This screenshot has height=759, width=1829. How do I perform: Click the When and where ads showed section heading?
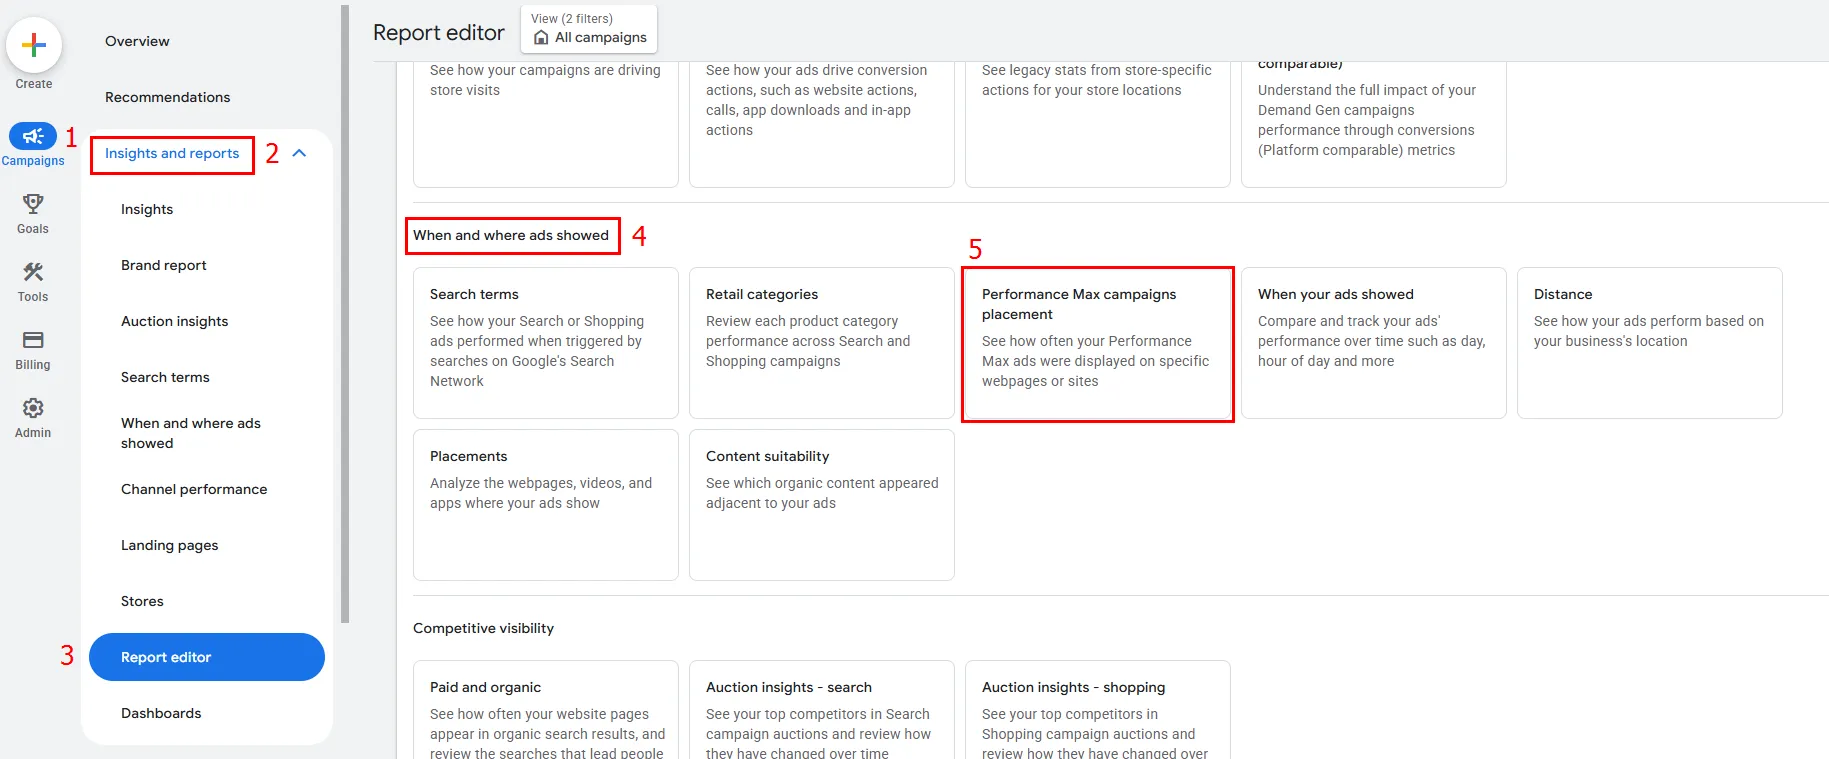511,236
